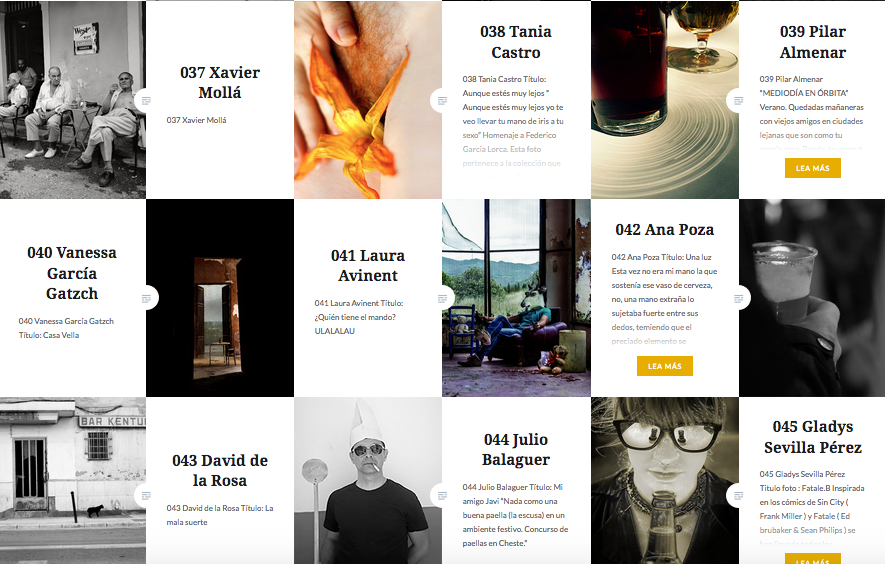Click the post icon beside 039 Pilar Almenar
Image resolution: width=885 pixels, height=564 pixels.
pyautogui.click(x=738, y=100)
